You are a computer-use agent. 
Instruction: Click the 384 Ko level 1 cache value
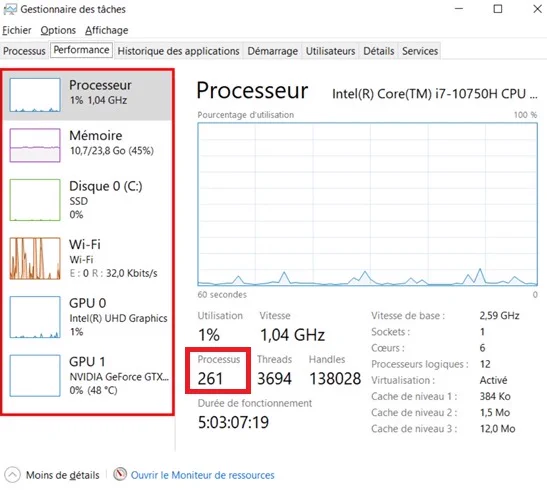click(x=495, y=397)
